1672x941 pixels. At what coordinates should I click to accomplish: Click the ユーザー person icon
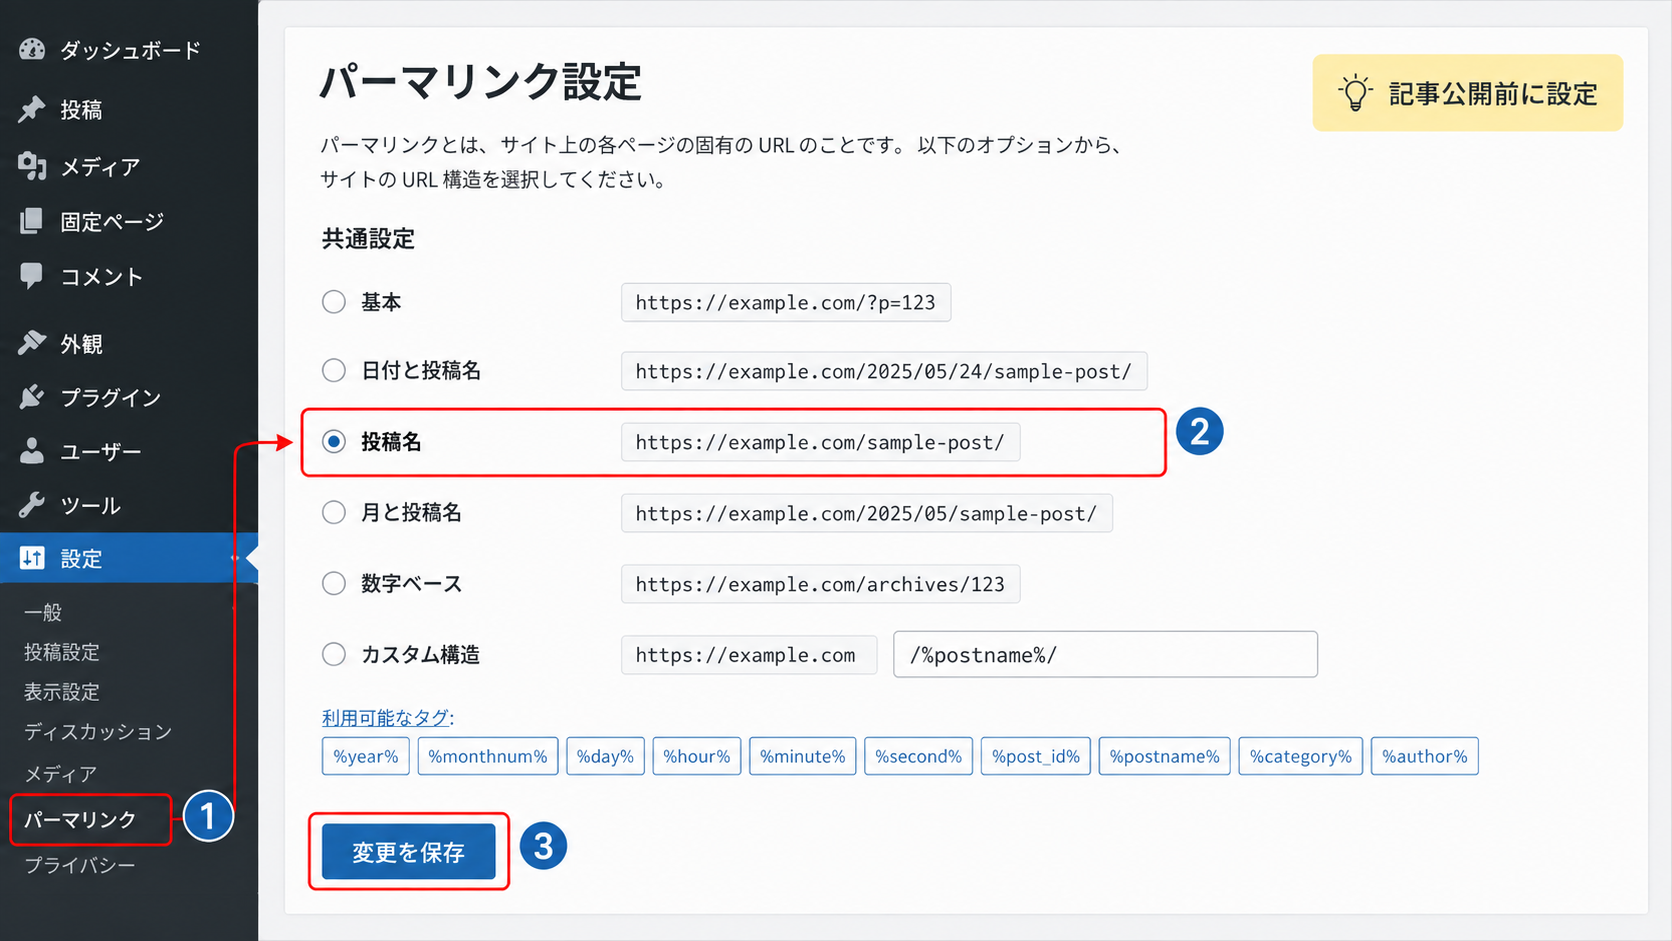[32, 451]
